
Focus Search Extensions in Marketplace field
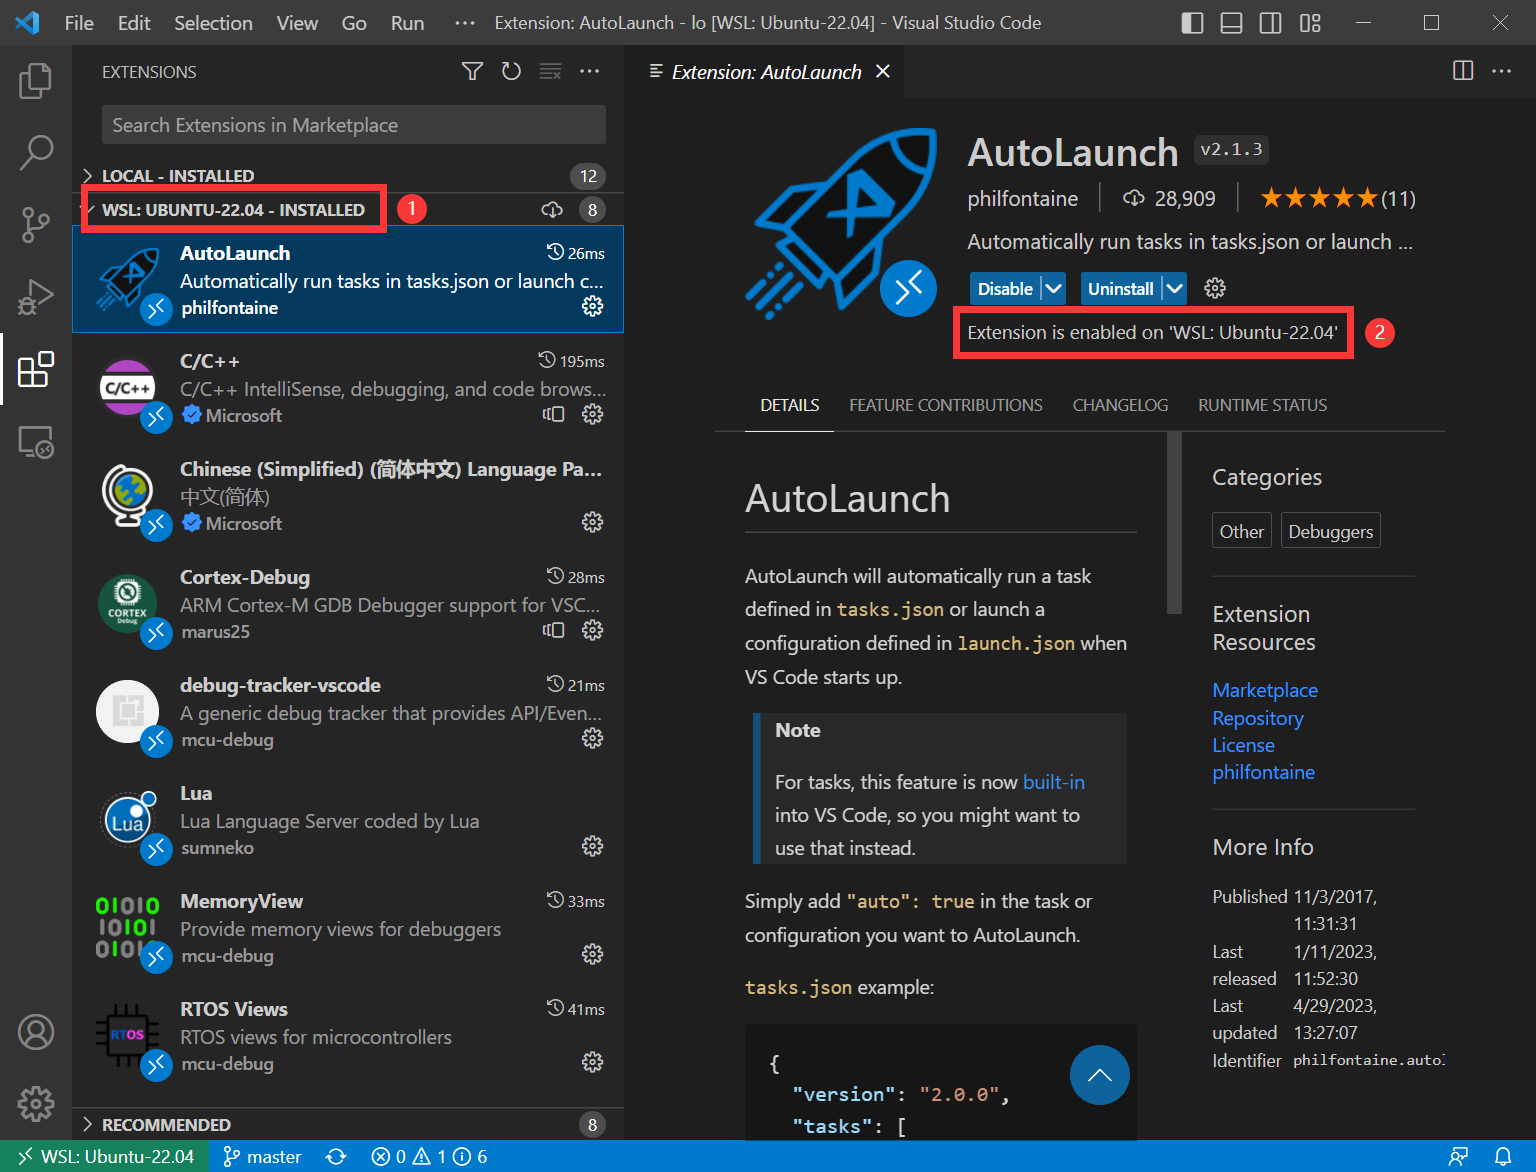pyautogui.click(x=354, y=125)
